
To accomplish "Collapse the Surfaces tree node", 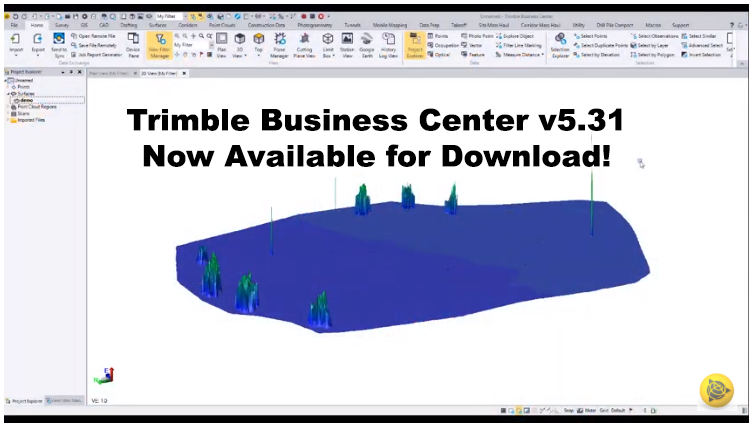I will [x=8, y=94].
